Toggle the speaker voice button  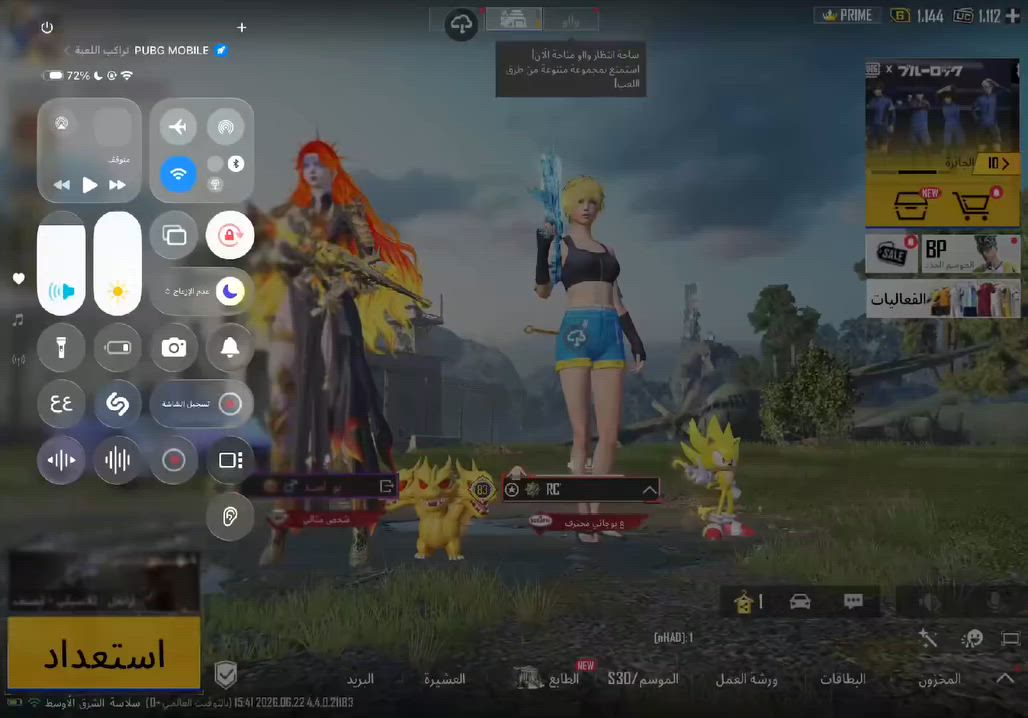[929, 601]
